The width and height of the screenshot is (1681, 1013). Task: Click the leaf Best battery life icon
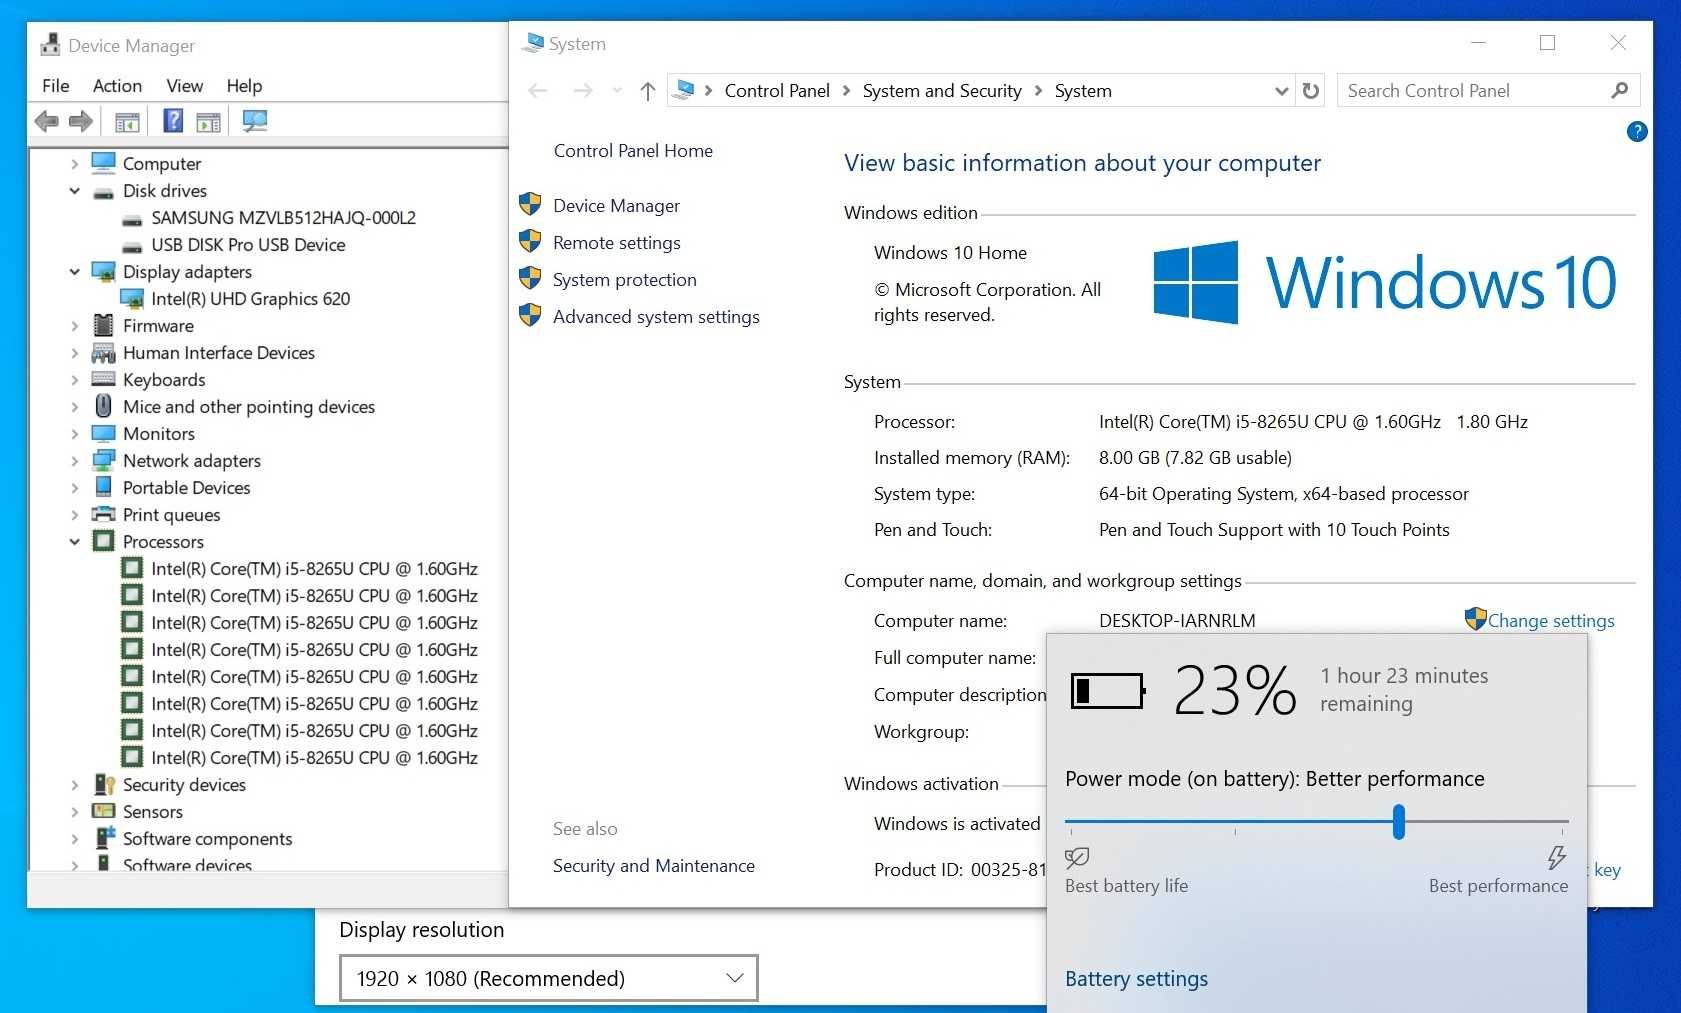pos(1077,857)
